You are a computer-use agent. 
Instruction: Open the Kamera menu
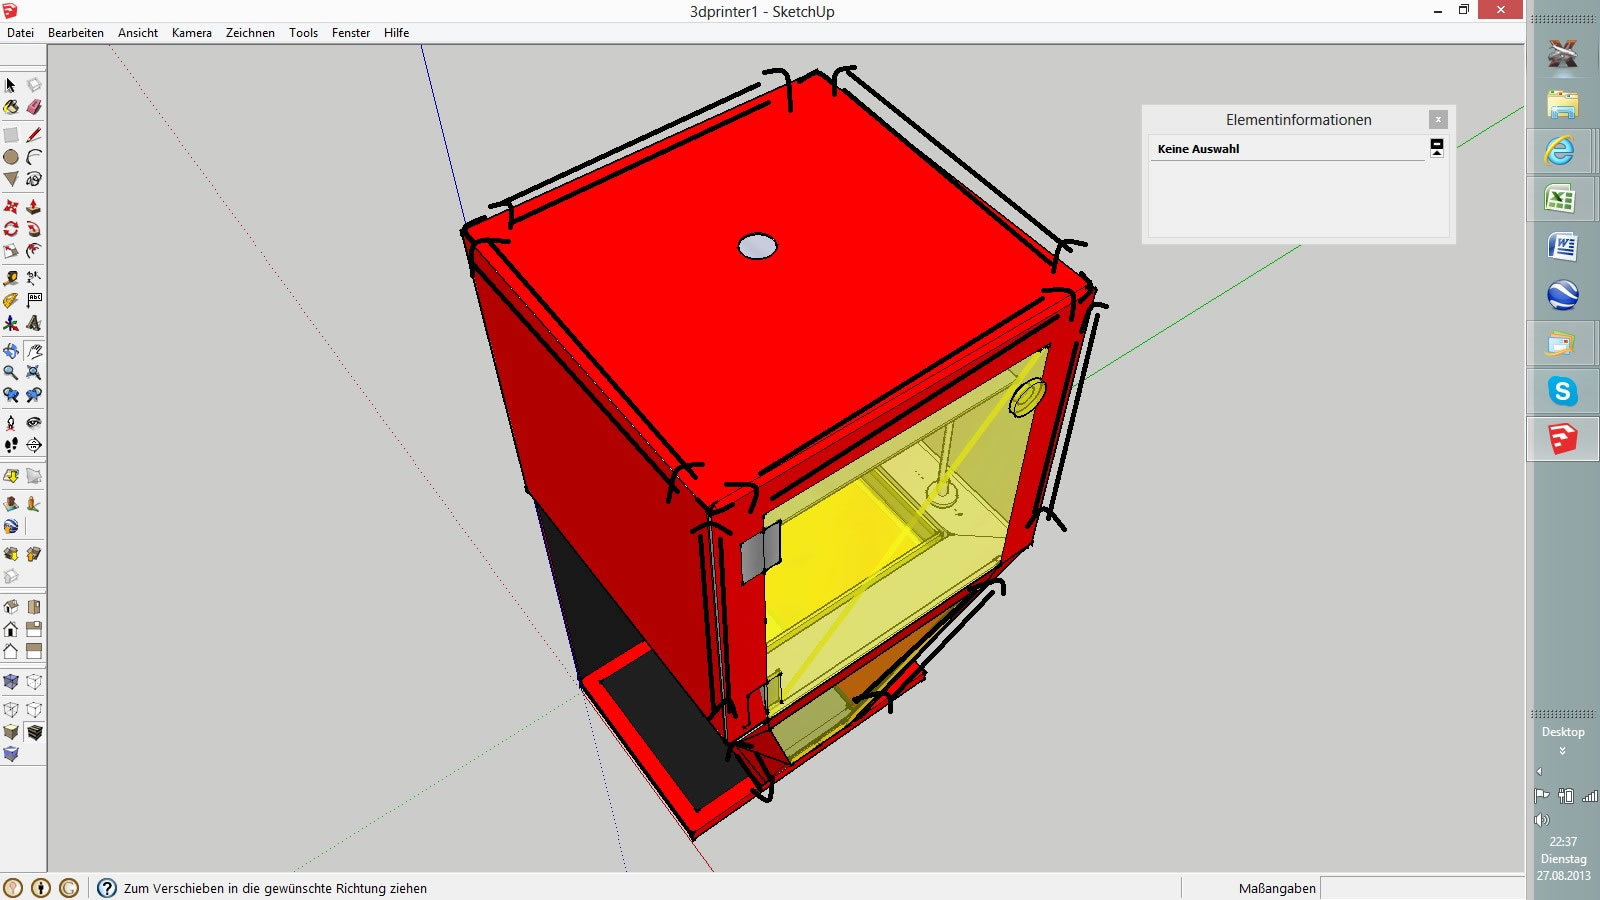pyautogui.click(x=191, y=33)
